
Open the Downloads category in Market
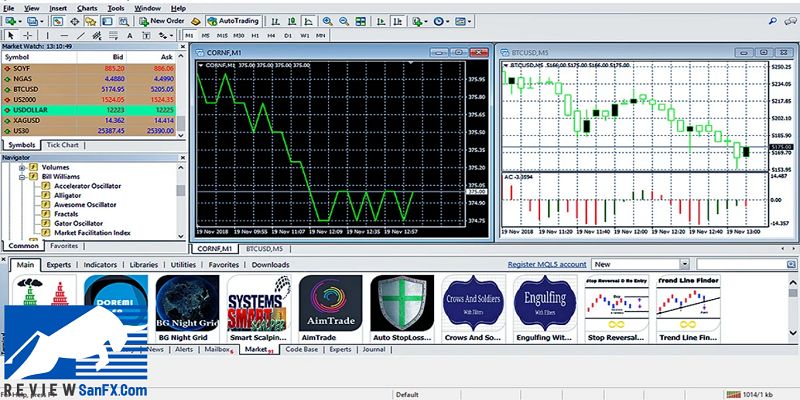point(270,265)
